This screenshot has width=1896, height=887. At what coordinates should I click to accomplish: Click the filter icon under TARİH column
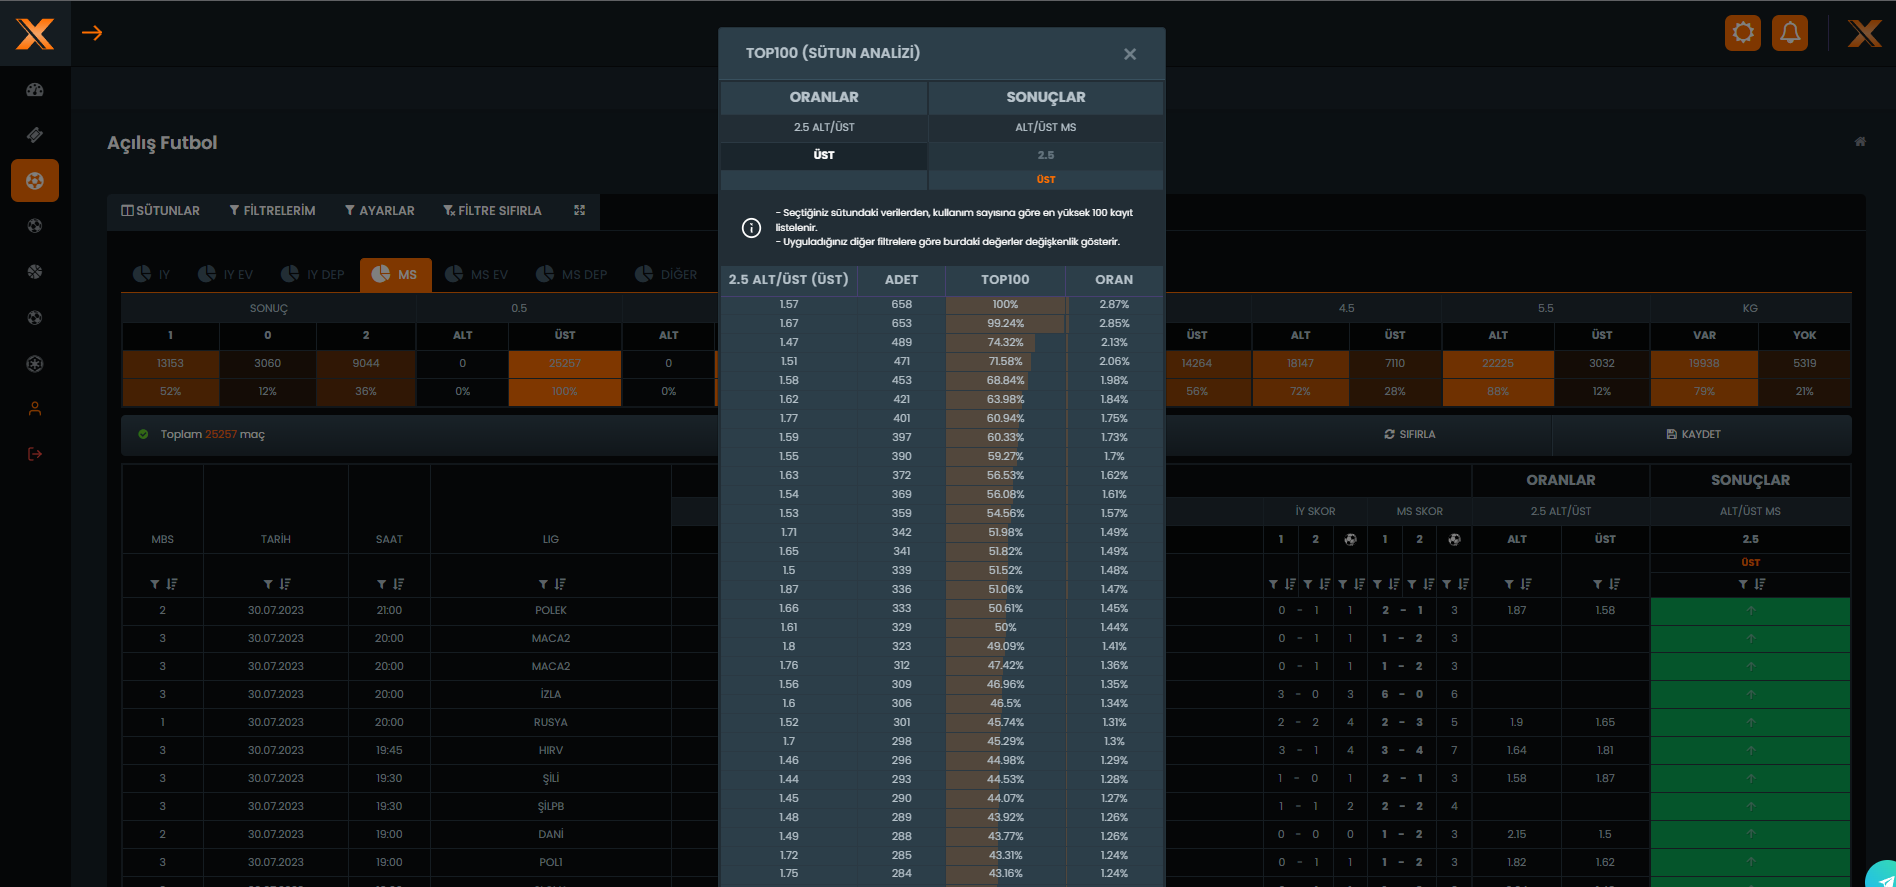(268, 584)
